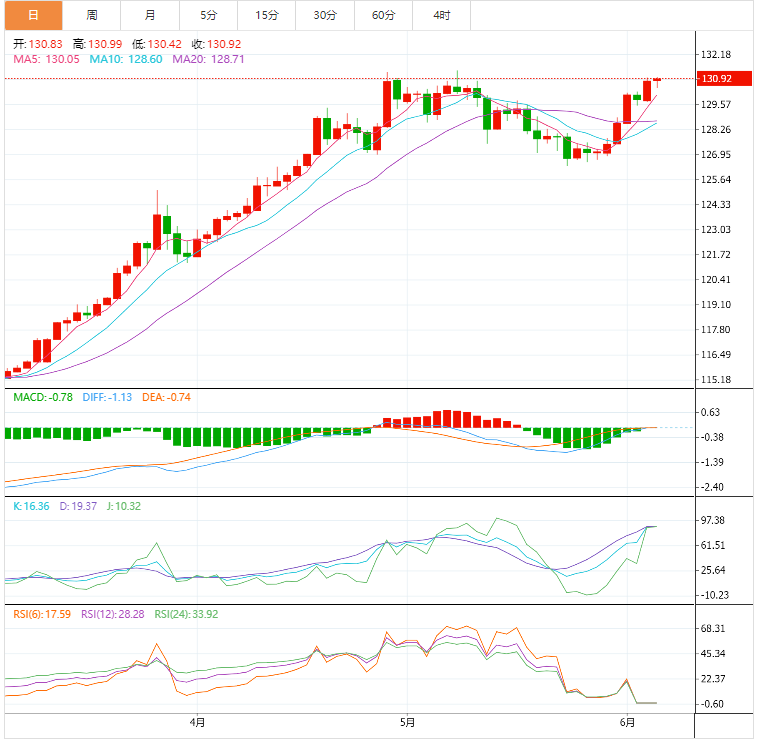This screenshot has width=758, height=750.
Task: Click the MA5: 130.05 legend label
Action: tap(46, 60)
